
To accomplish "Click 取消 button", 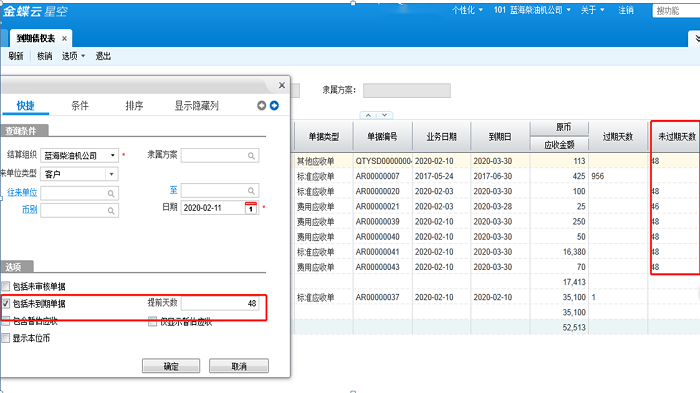I will (239, 366).
